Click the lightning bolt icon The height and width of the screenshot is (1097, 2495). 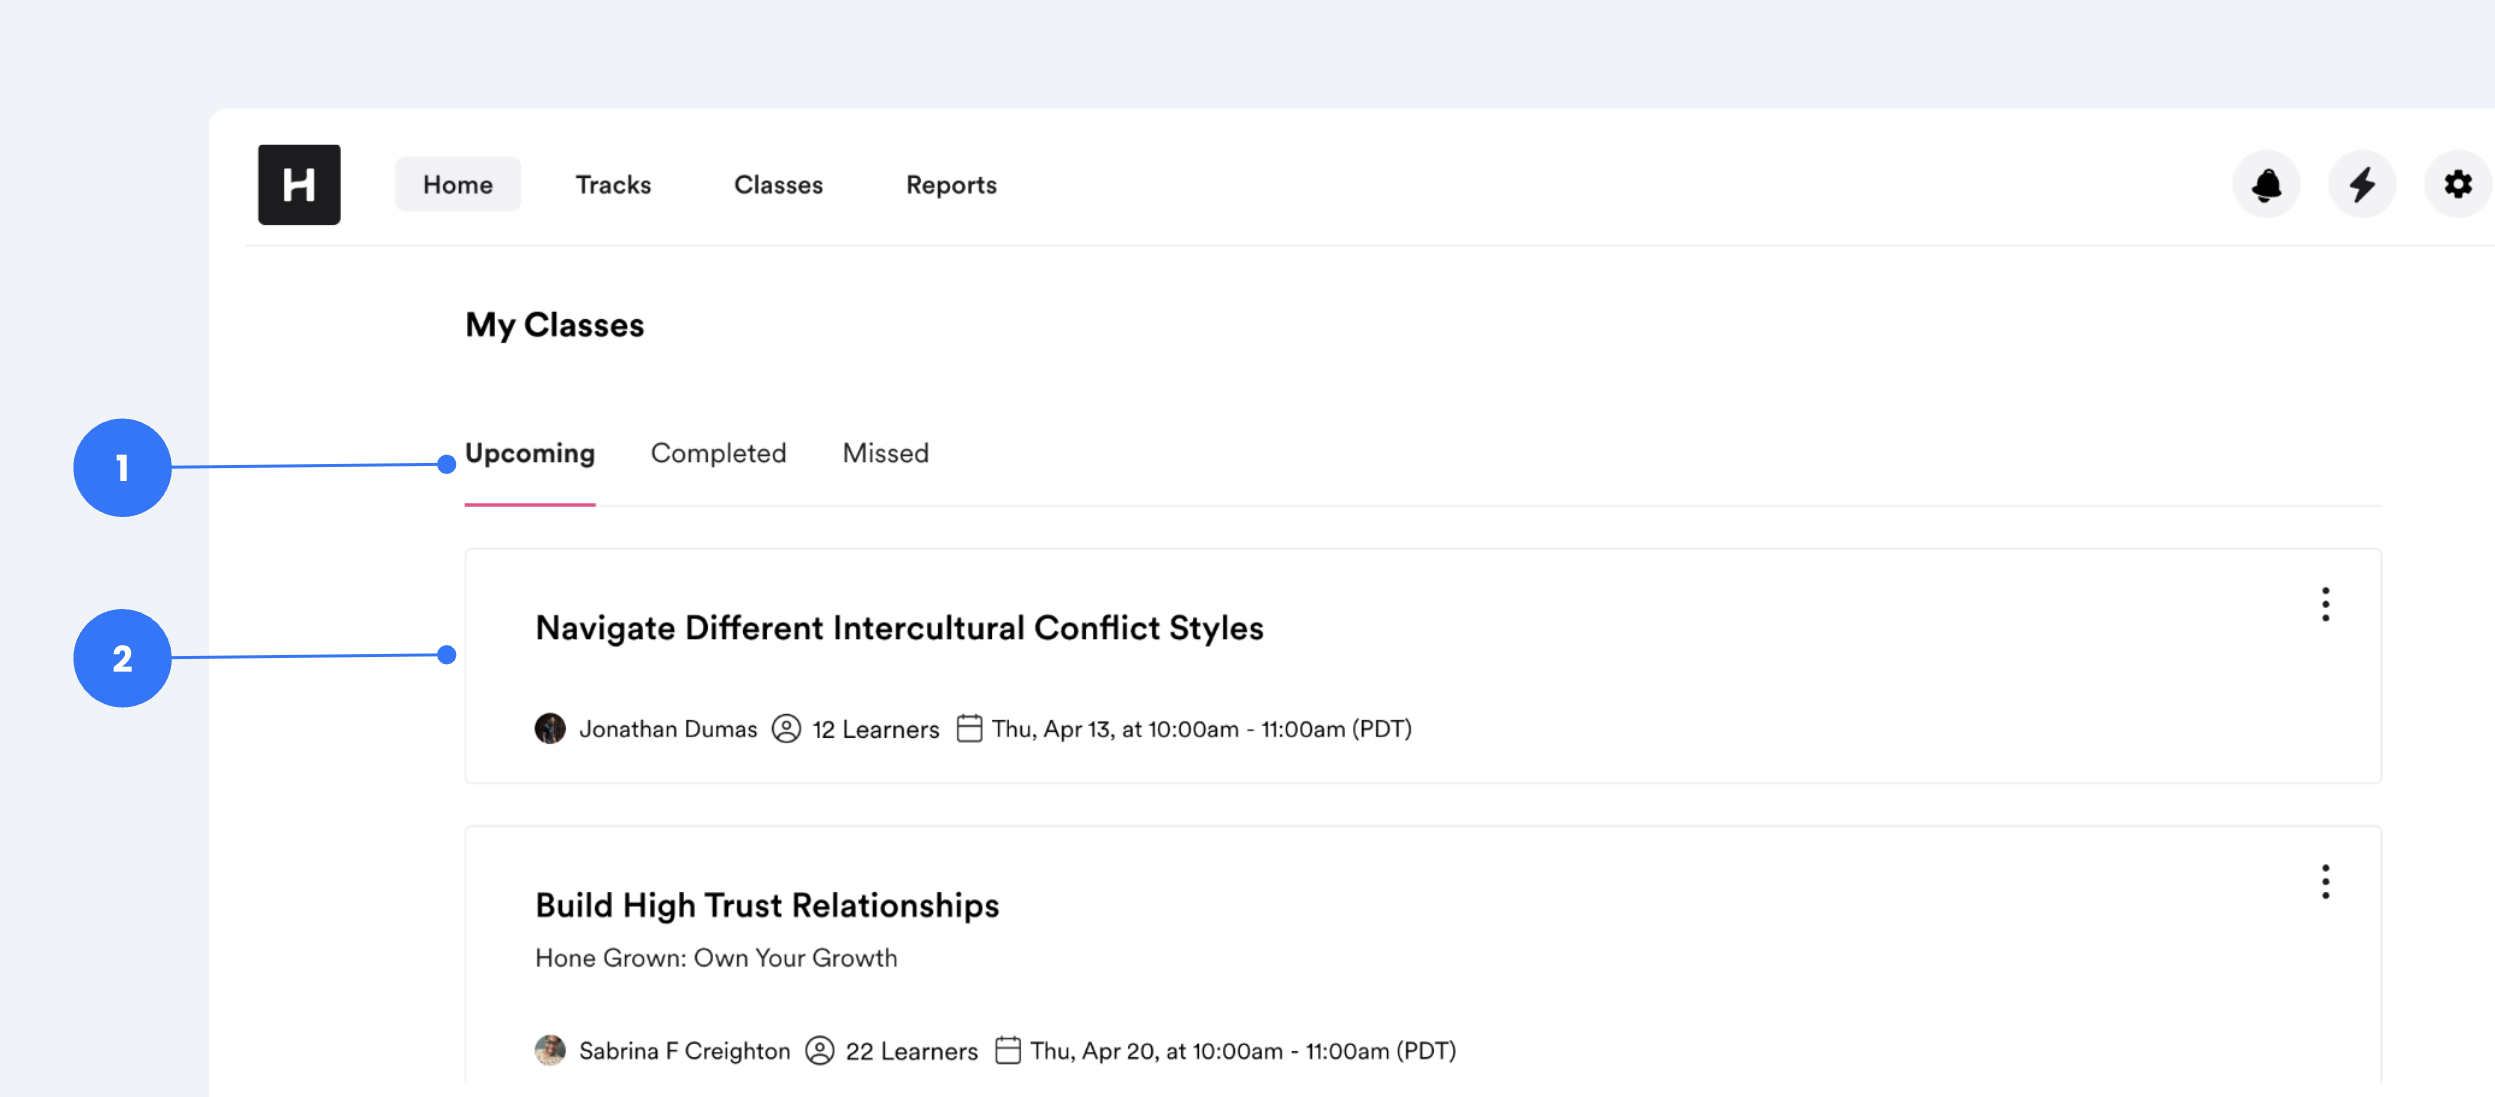(2362, 185)
